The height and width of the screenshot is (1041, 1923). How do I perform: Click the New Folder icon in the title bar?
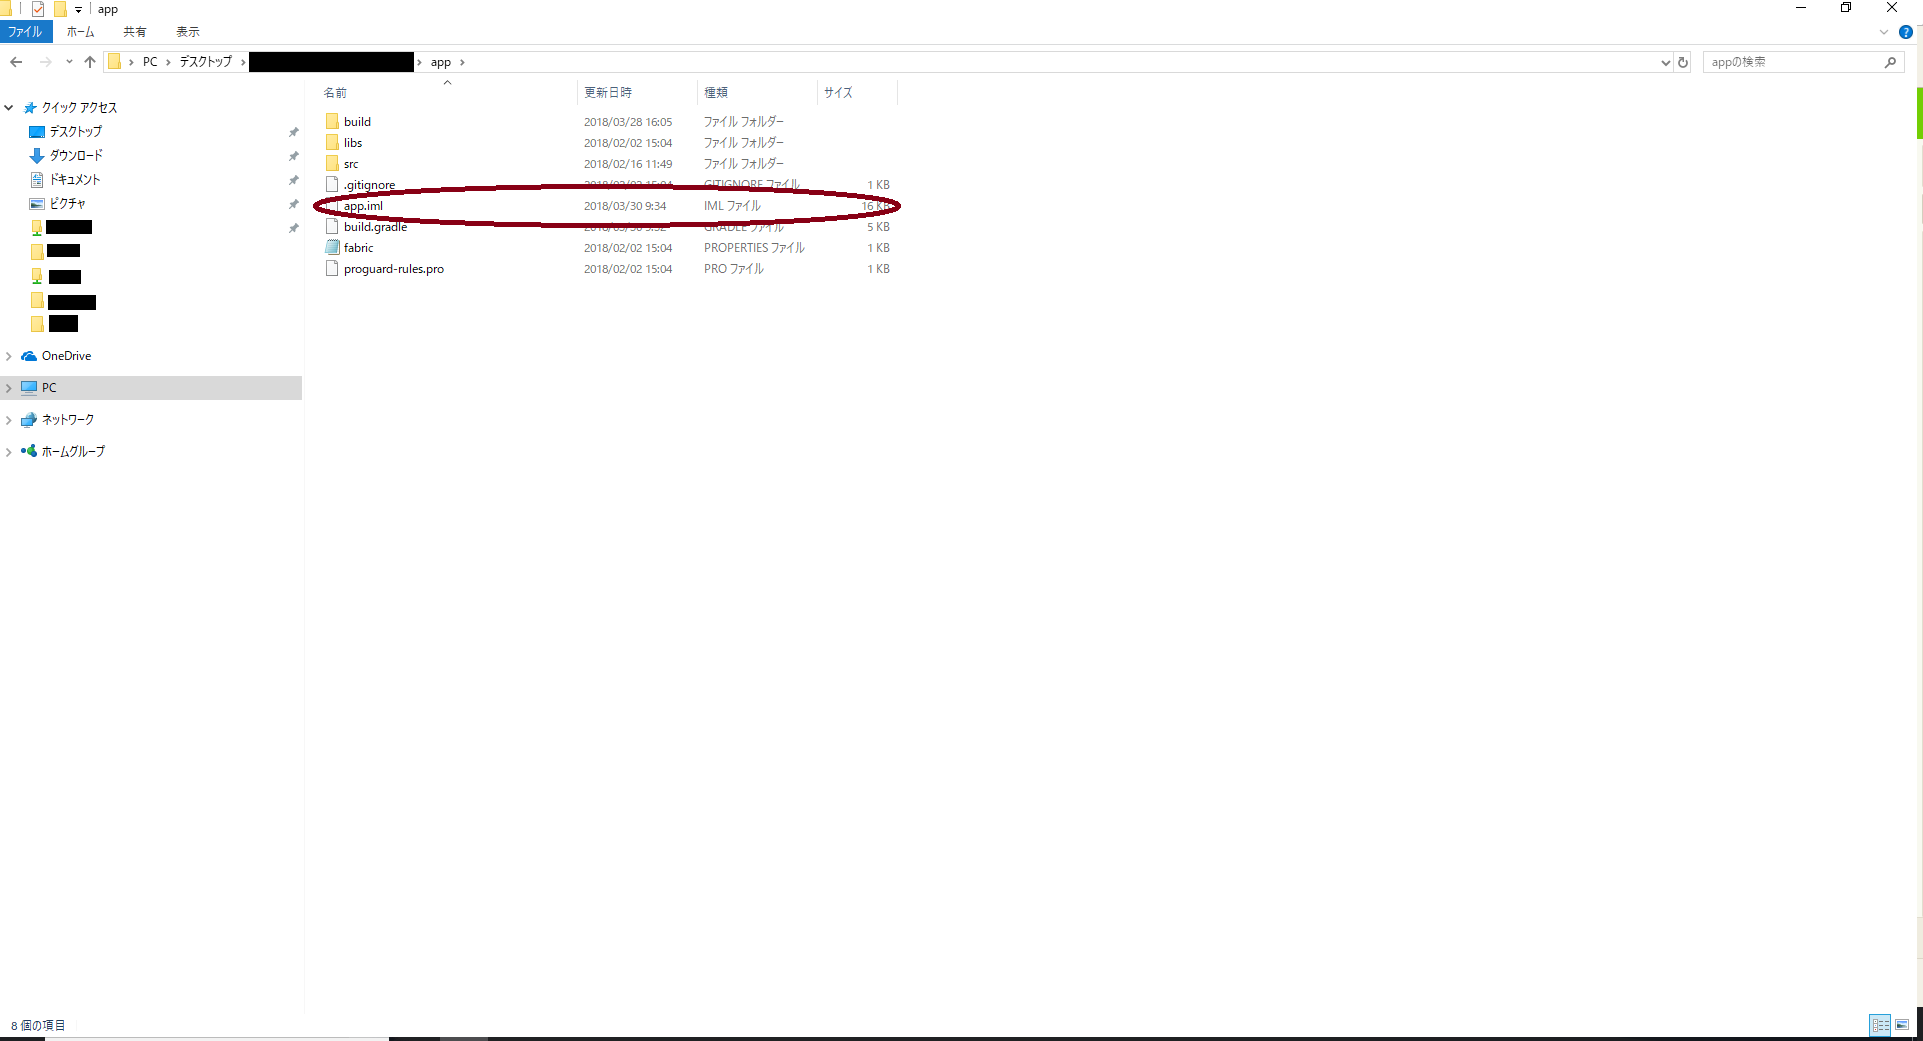point(60,9)
